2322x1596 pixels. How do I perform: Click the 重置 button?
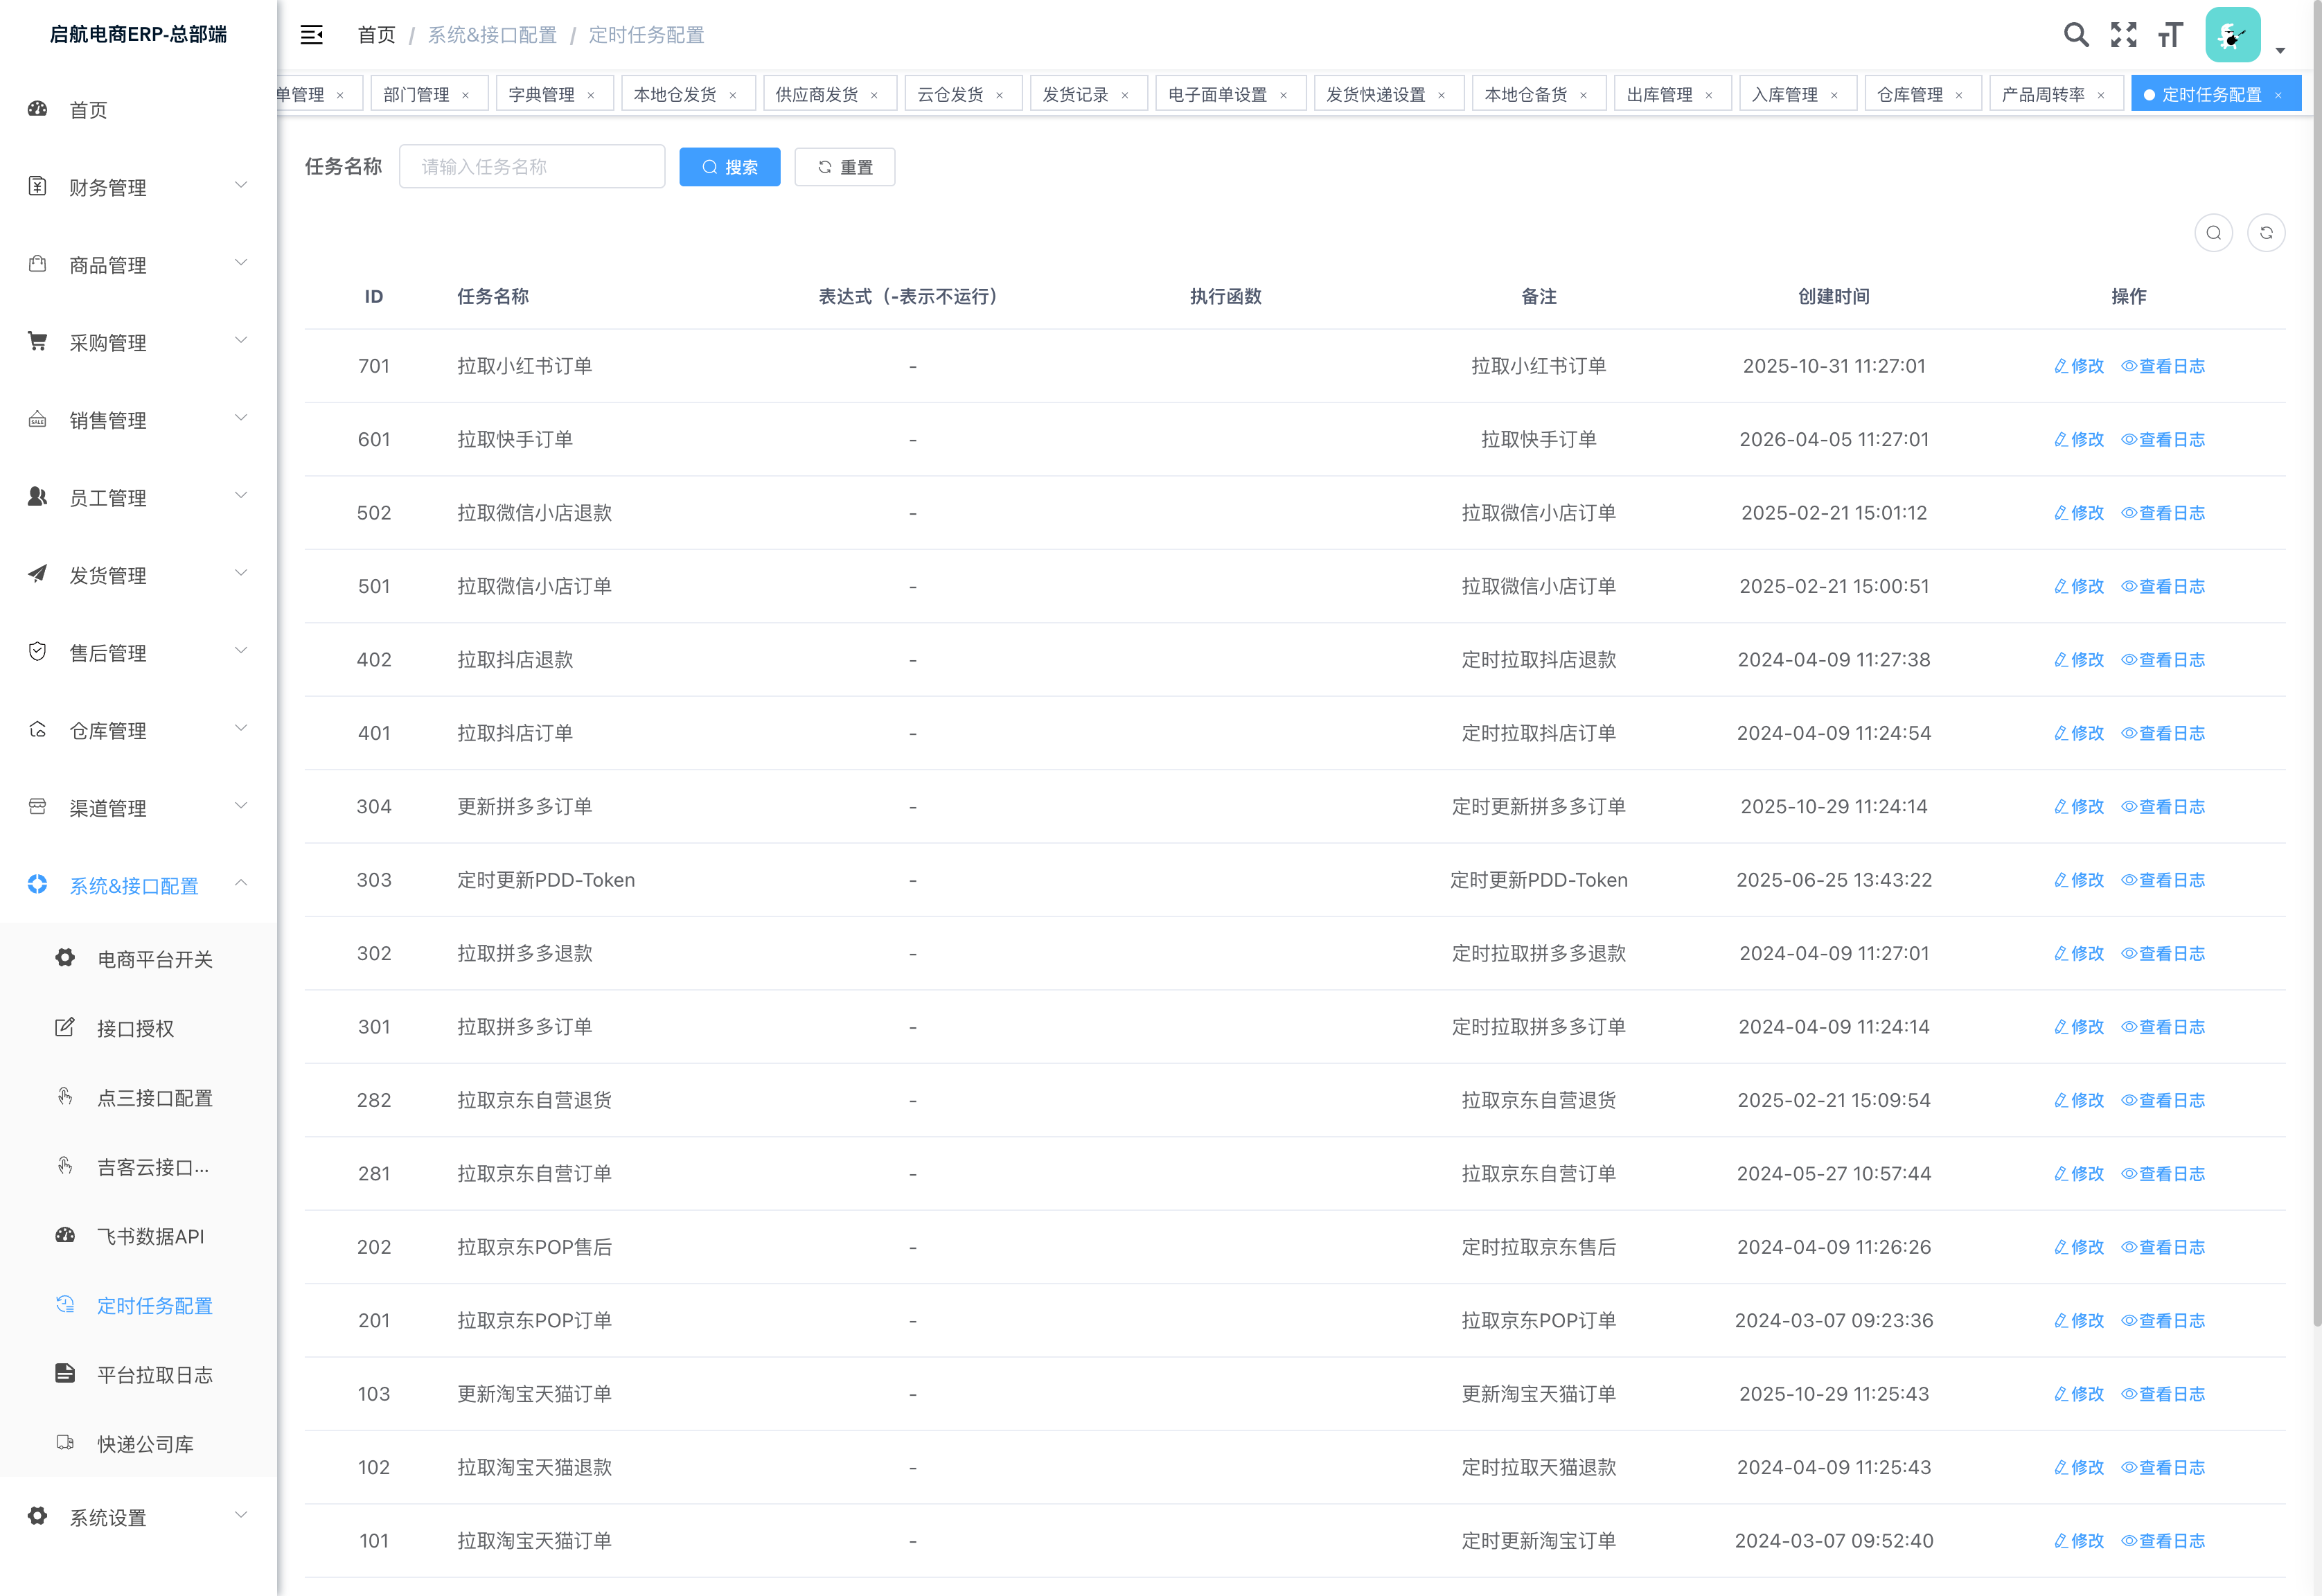click(845, 167)
